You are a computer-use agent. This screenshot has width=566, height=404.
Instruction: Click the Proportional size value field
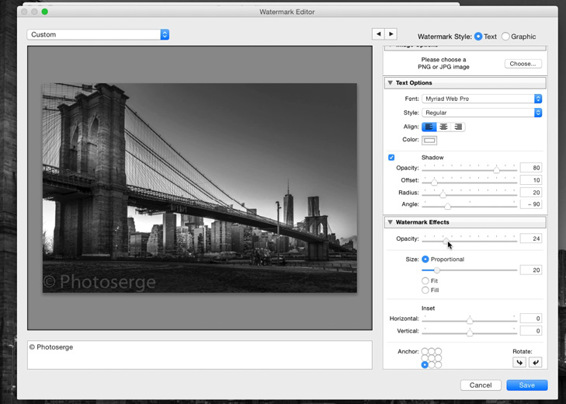pos(531,270)
